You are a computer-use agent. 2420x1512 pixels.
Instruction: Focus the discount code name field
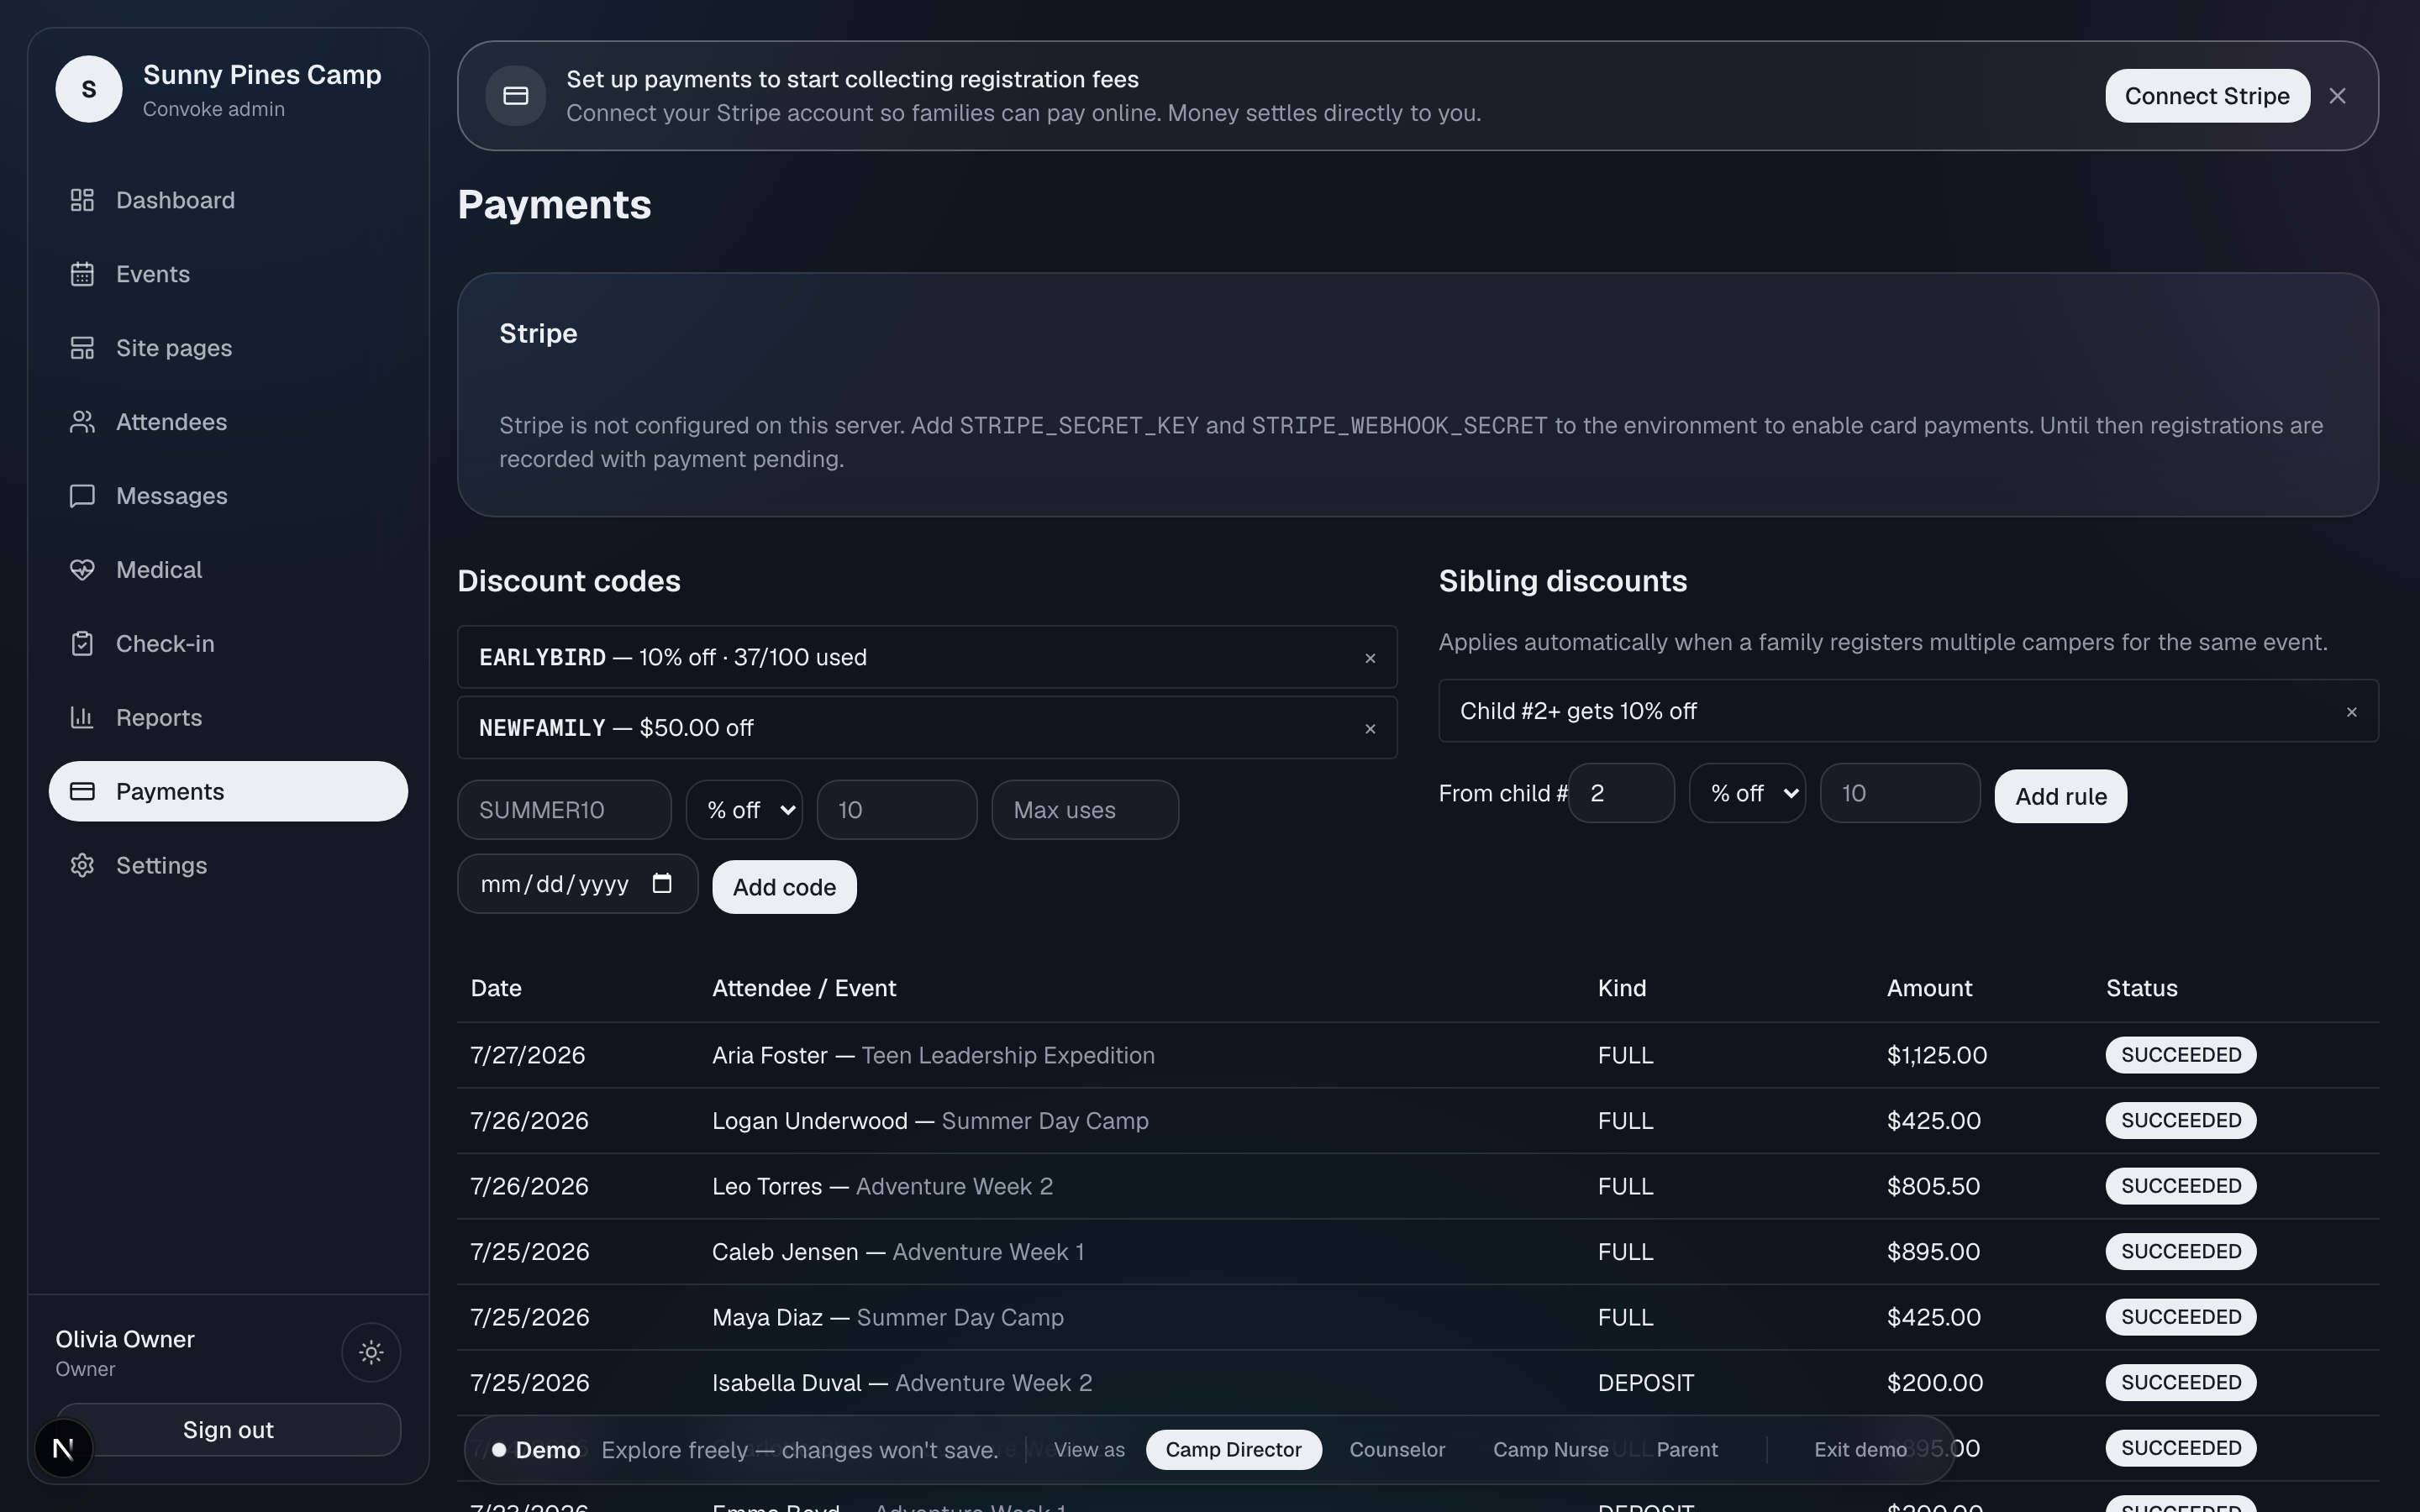564,810
